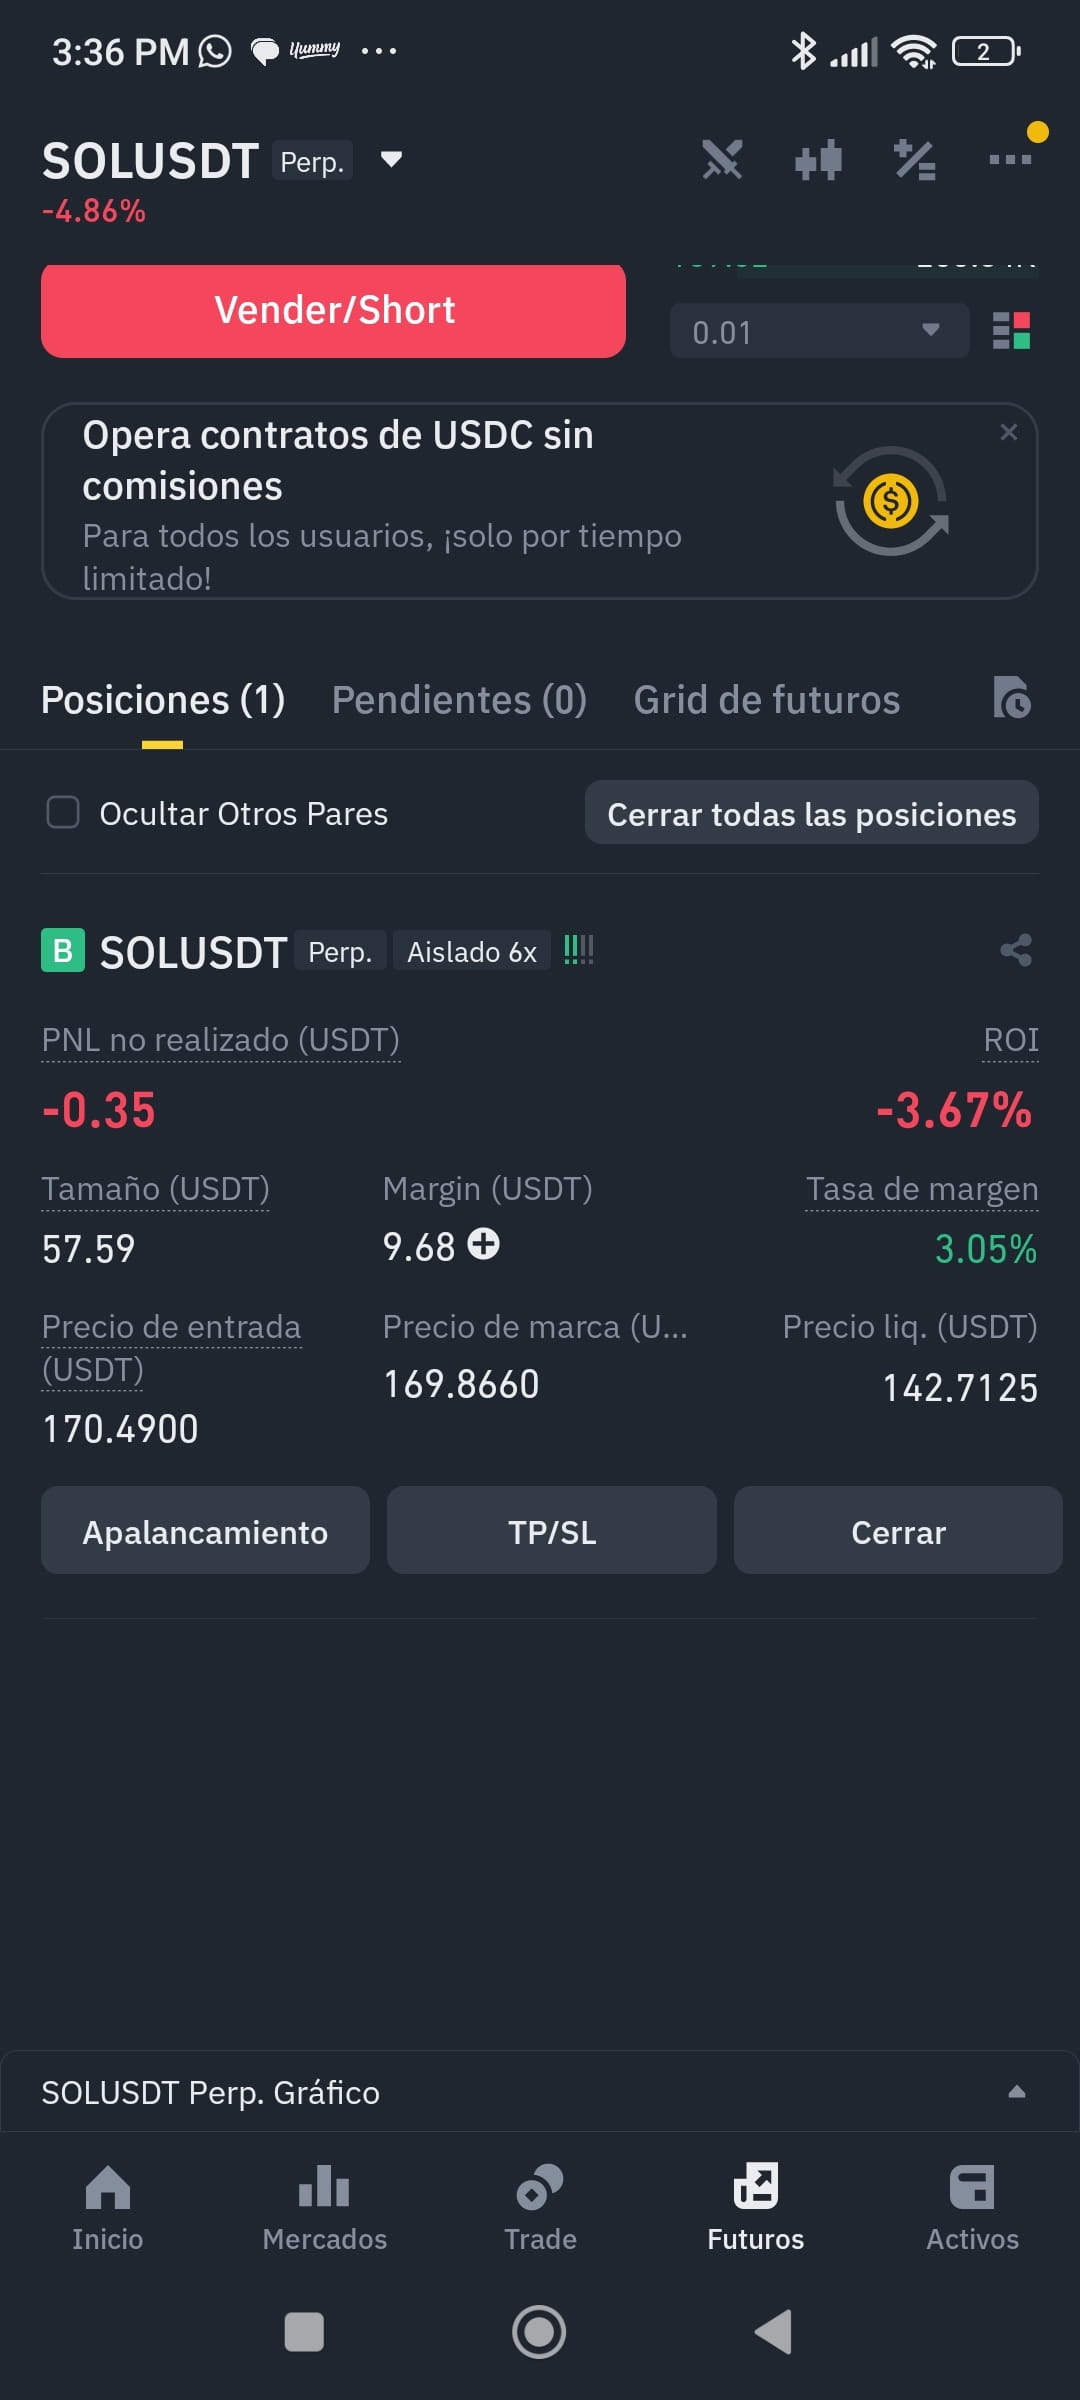The image size is (1080, 2400).
Task: Tap the Vender/Short button
Action: click(333, 310)
